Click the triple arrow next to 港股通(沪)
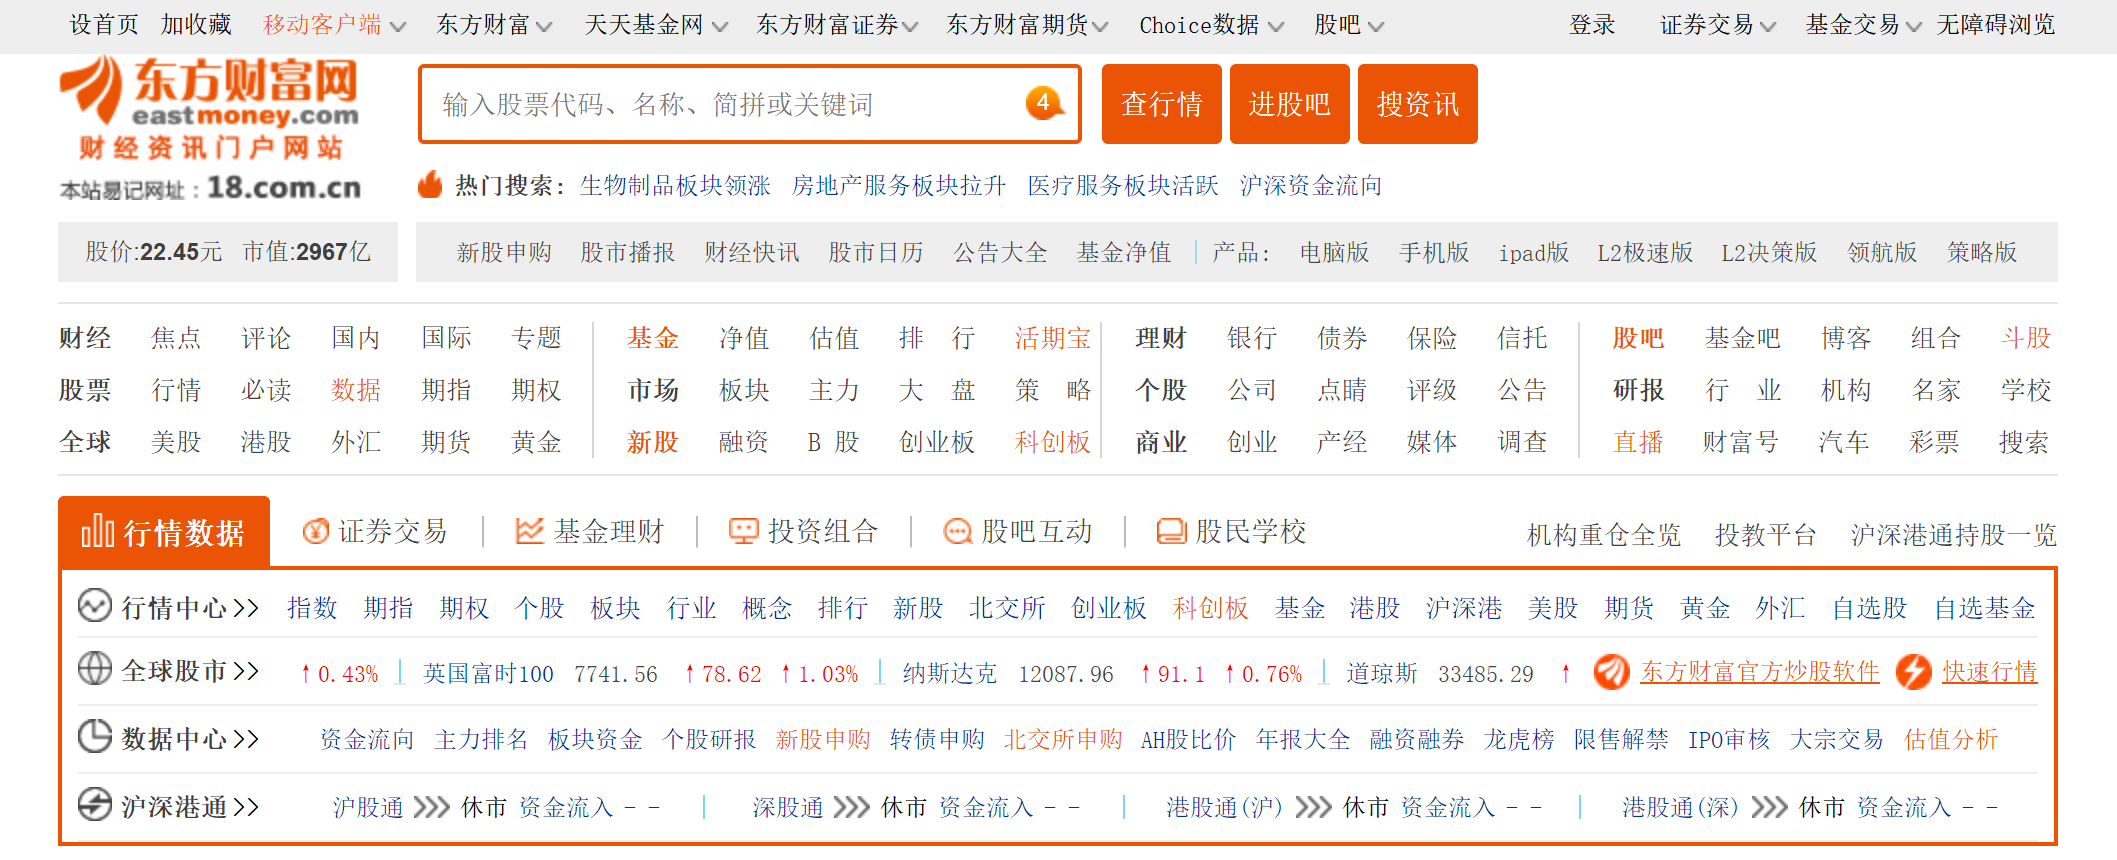2117x860 pixels. tap(1313, 807)
